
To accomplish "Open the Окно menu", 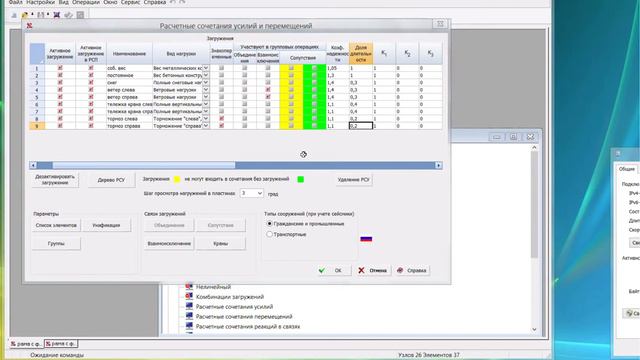I will coord(110,2).
